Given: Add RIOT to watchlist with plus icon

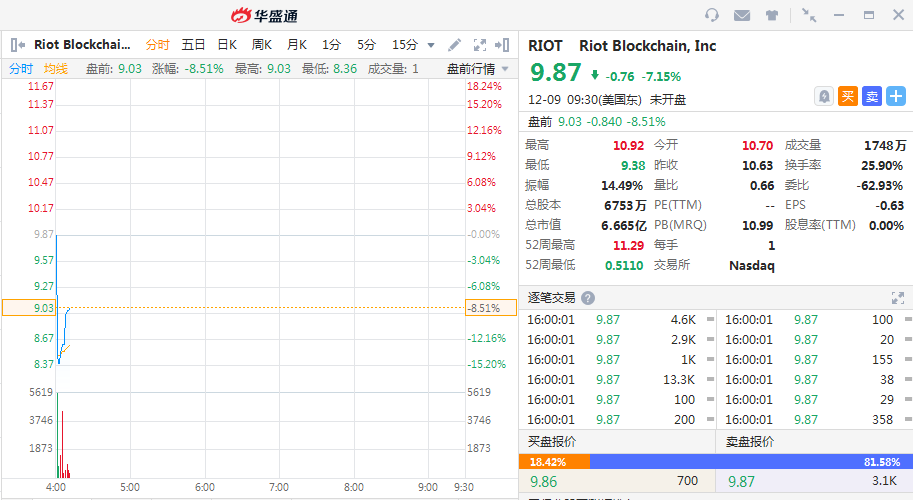Looking at the screenshot, I should 896,96.
